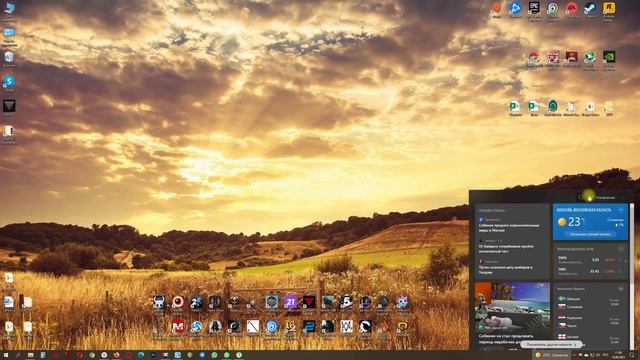The height and width of the screenshot is (360, 640).
Task: Open File Explorer from the taskbar
Action: [30, 356]
